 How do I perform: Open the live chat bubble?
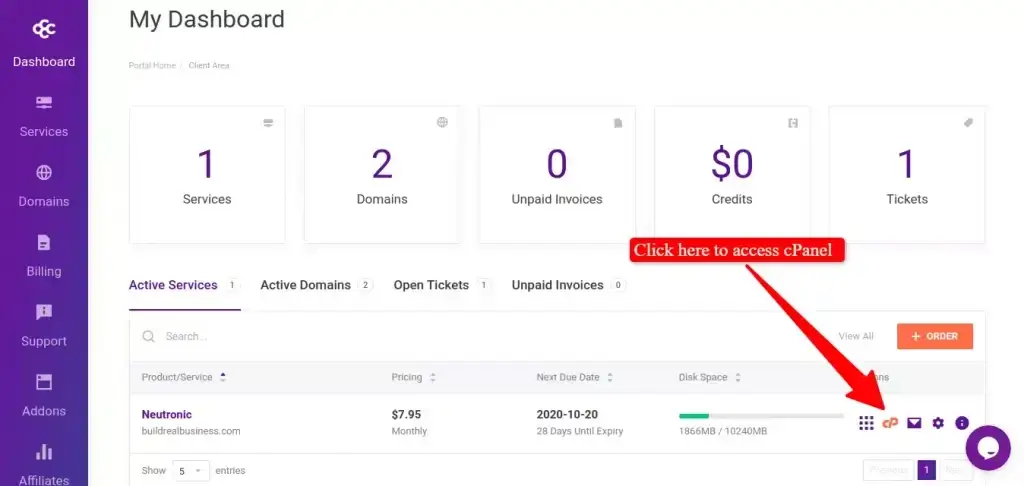click(988, 448)
